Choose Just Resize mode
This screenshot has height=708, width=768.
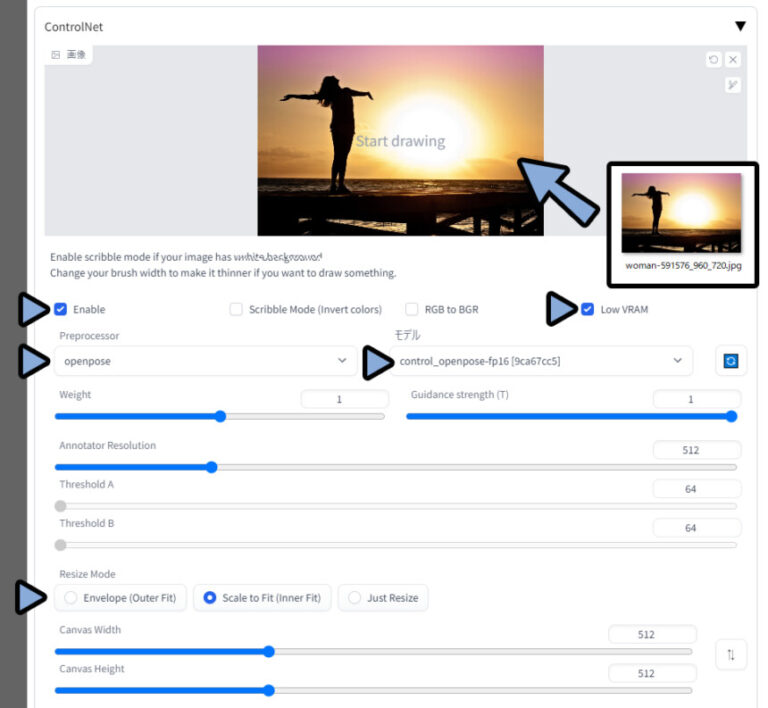(355, 598)
